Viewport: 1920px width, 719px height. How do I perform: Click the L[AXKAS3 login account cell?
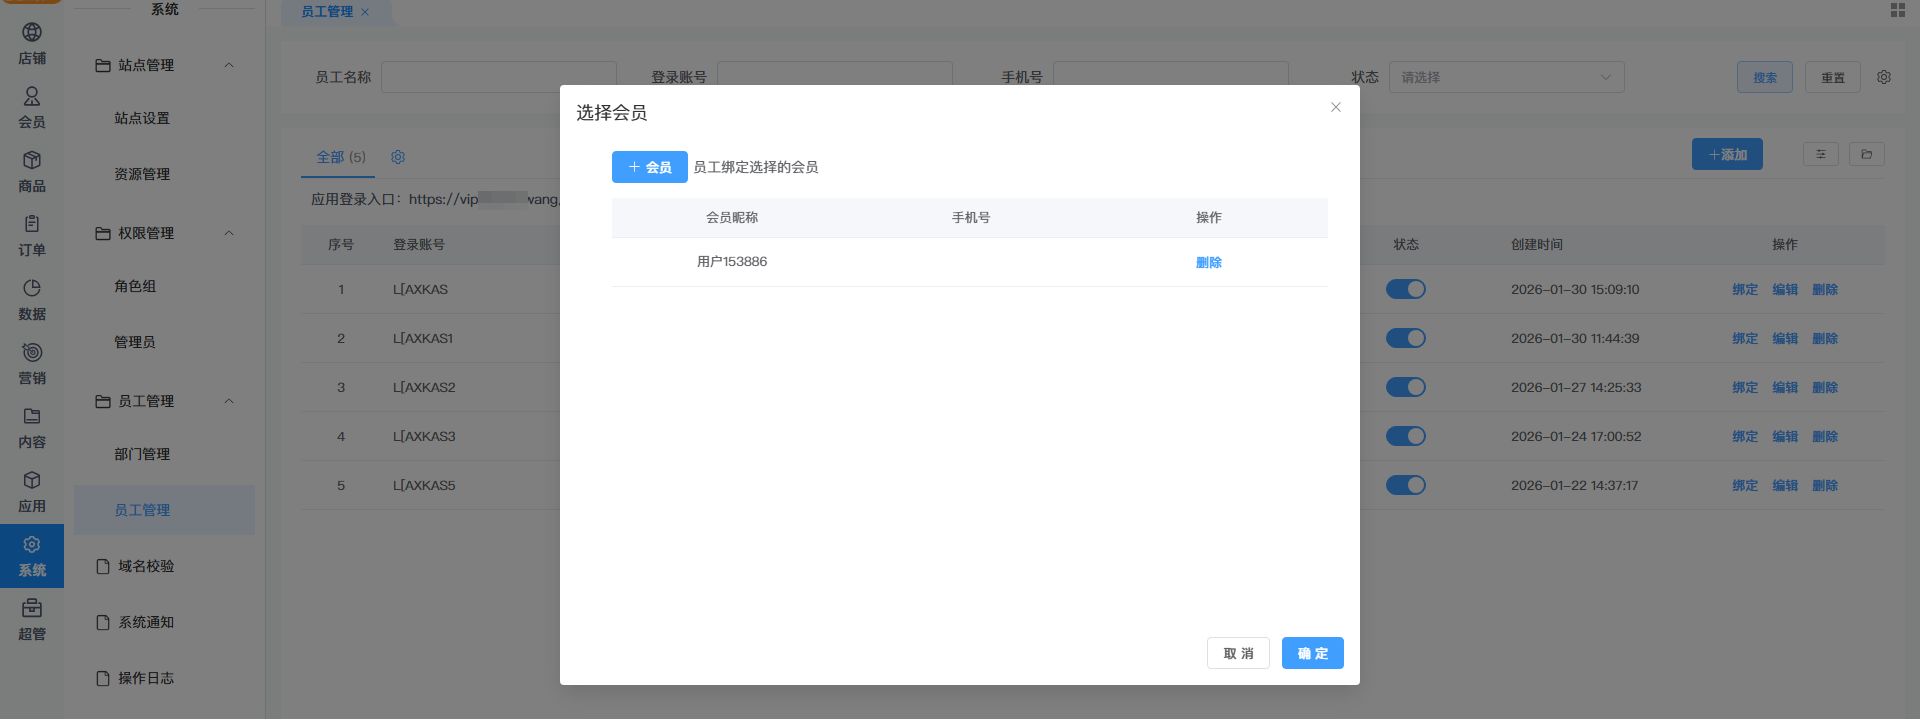[x=424, y=436]
